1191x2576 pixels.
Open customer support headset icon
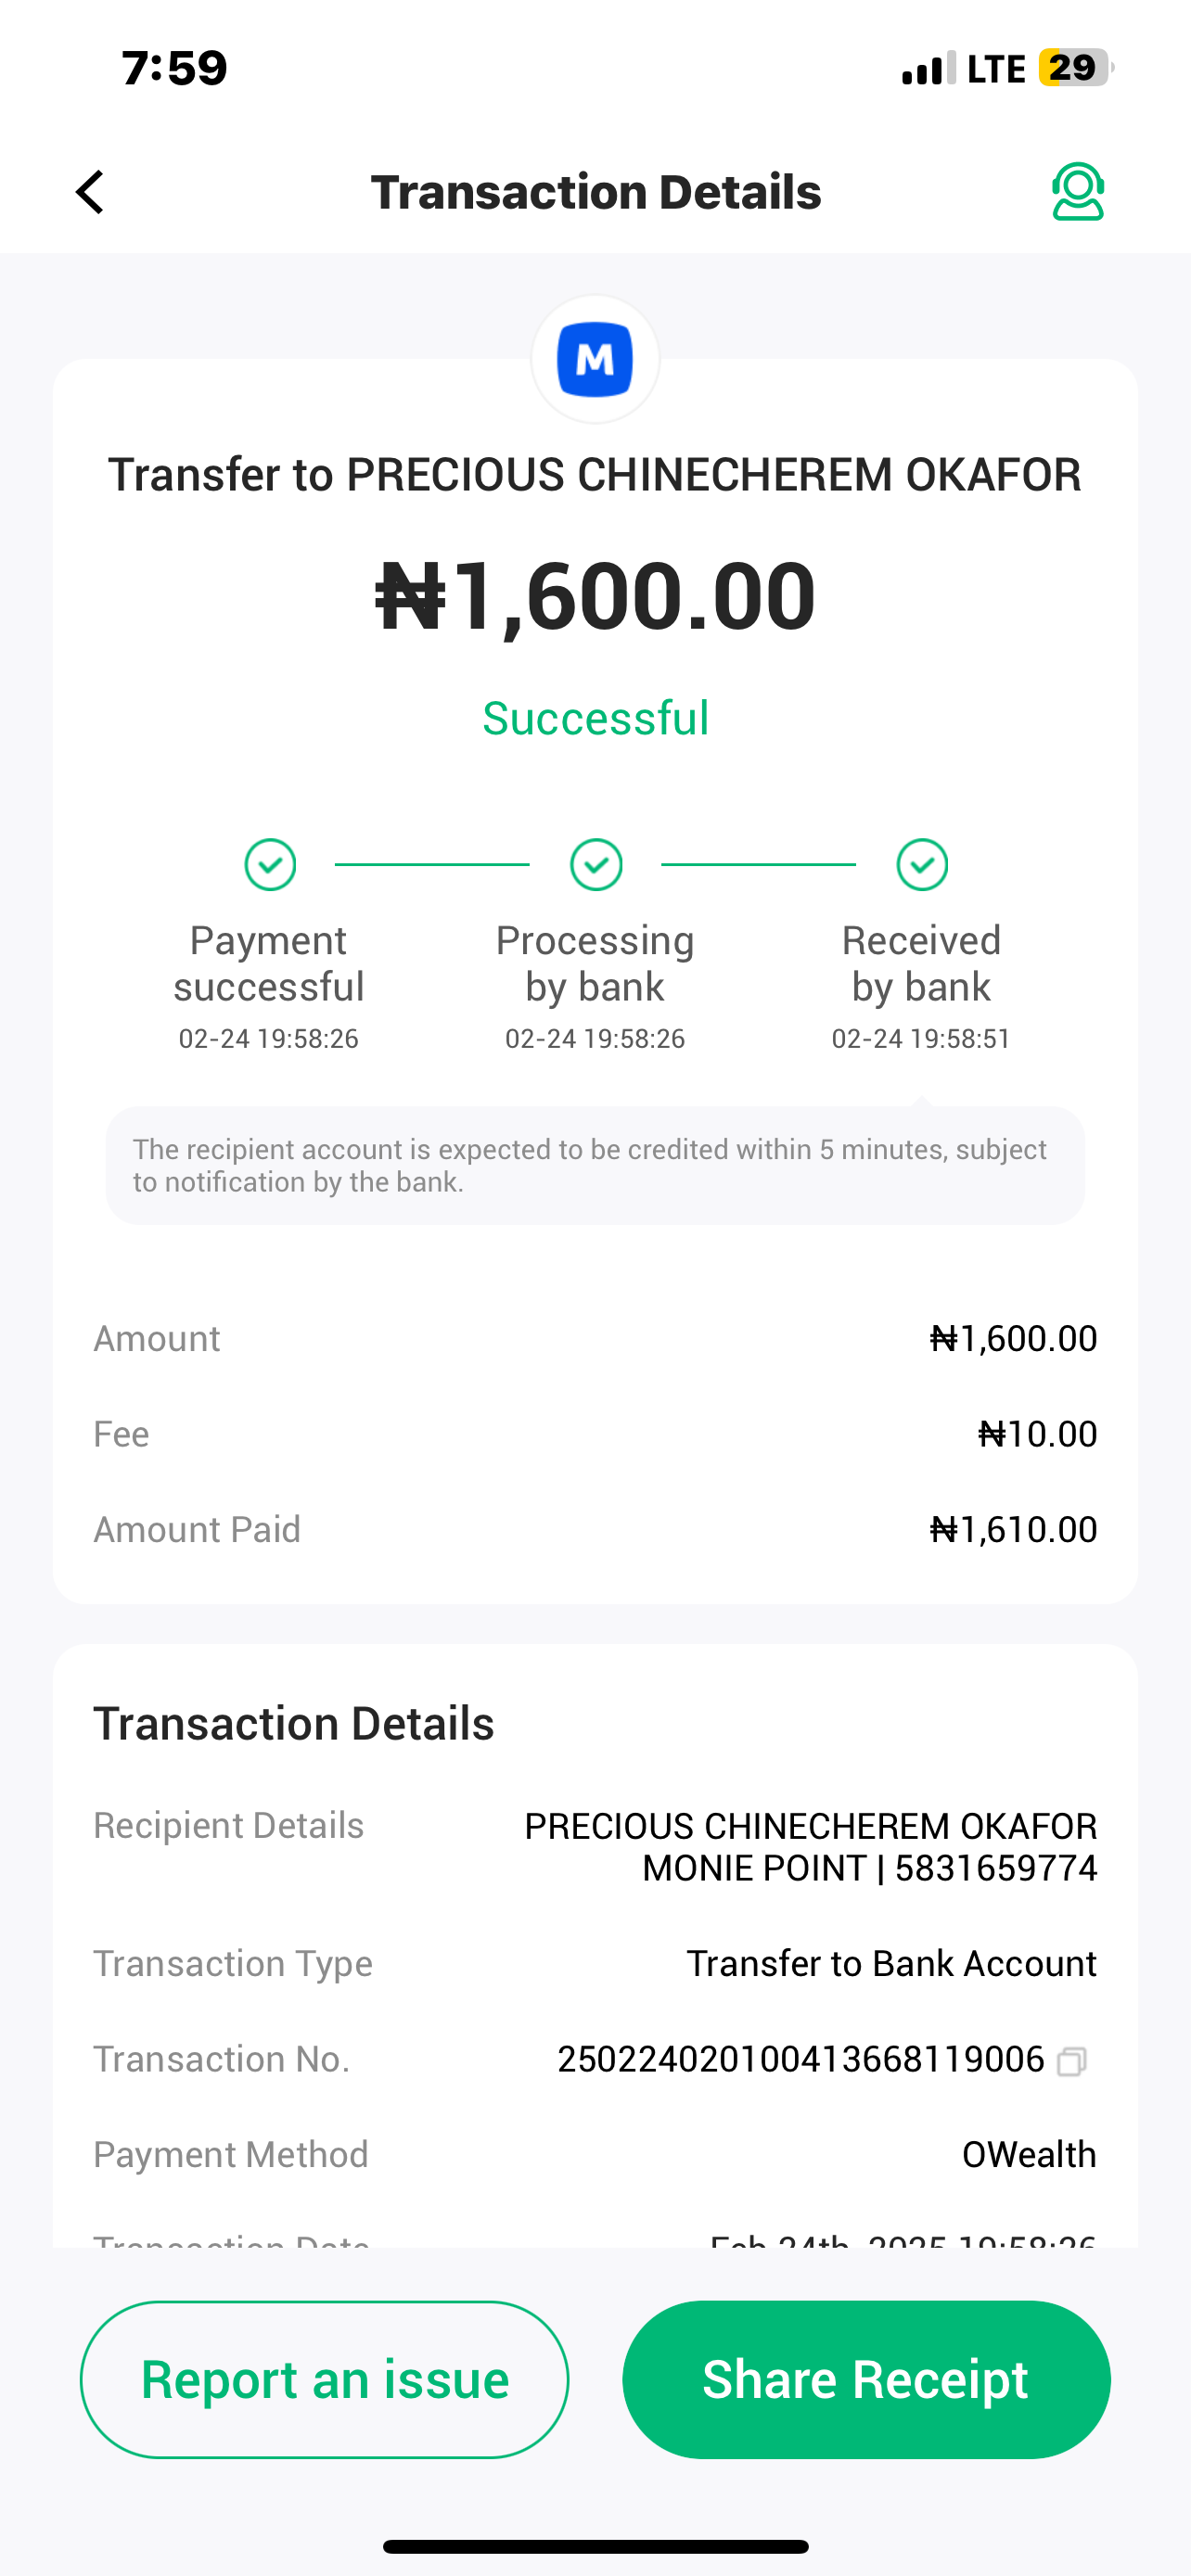pyautogui.click(x=1077, y=192)
